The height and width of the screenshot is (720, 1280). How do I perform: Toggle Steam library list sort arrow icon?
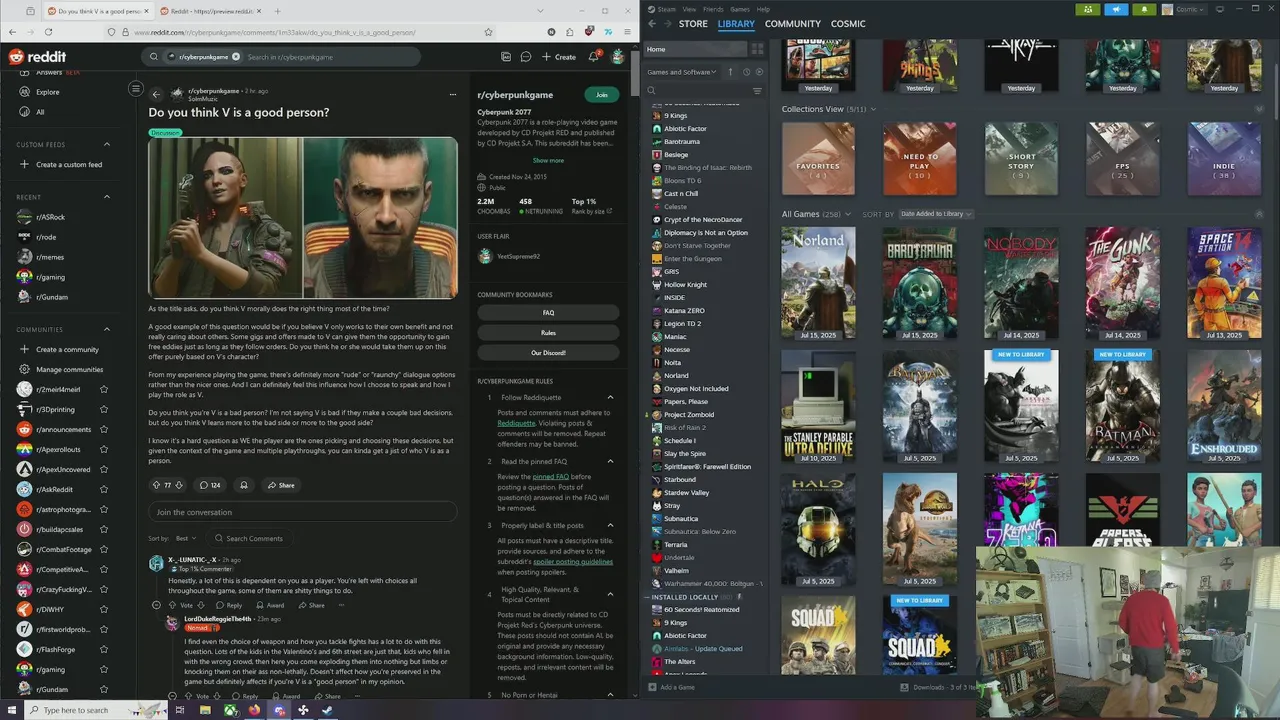coord(730,72)
